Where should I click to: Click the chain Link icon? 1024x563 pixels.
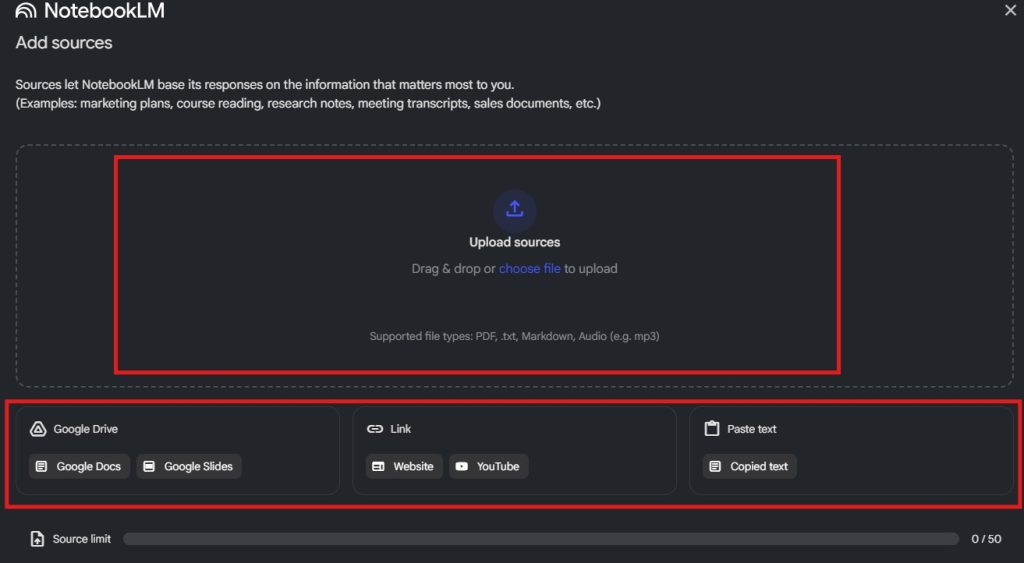pyautogui.click(x=375, y=429)
